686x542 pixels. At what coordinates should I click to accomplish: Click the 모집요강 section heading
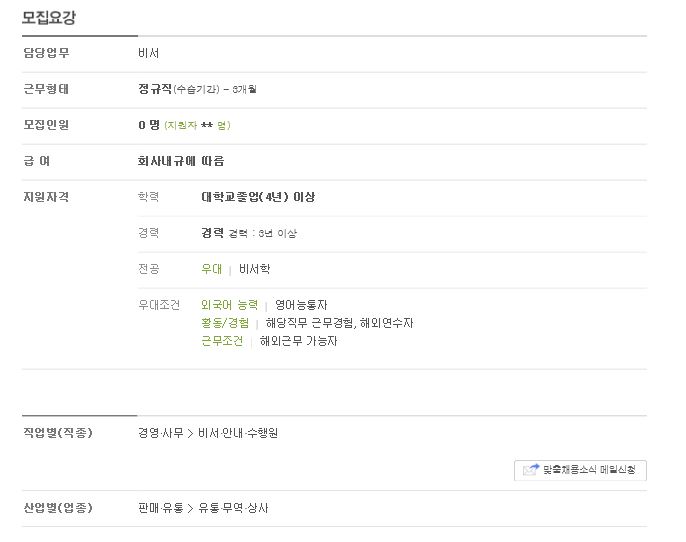(49, 17)
